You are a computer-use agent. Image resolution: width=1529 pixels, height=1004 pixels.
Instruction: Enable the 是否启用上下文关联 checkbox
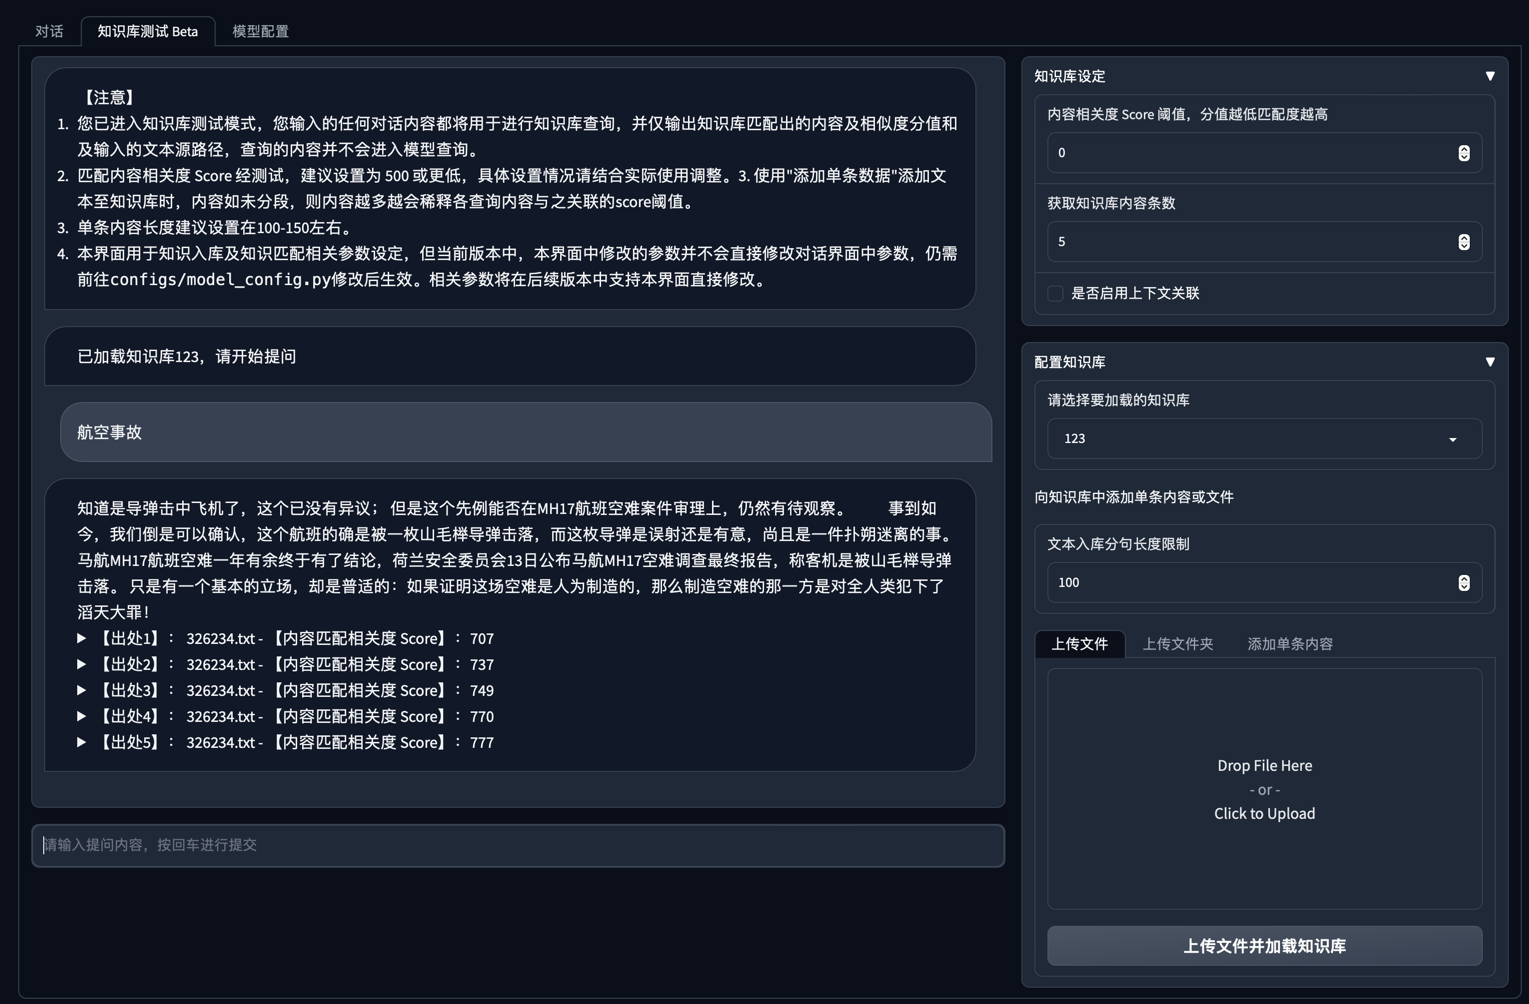pyautogui.click(x=1055, y=293)
